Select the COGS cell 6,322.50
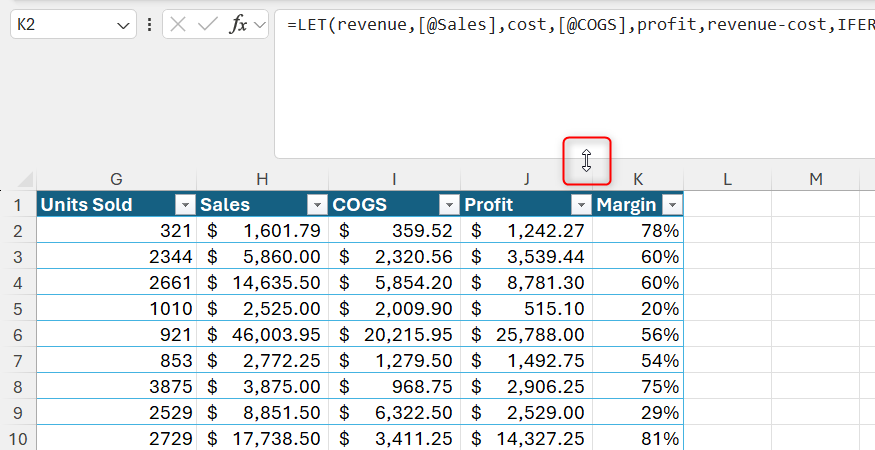The width and height of the screenshot is (875, 450). [x=394, y=413]
